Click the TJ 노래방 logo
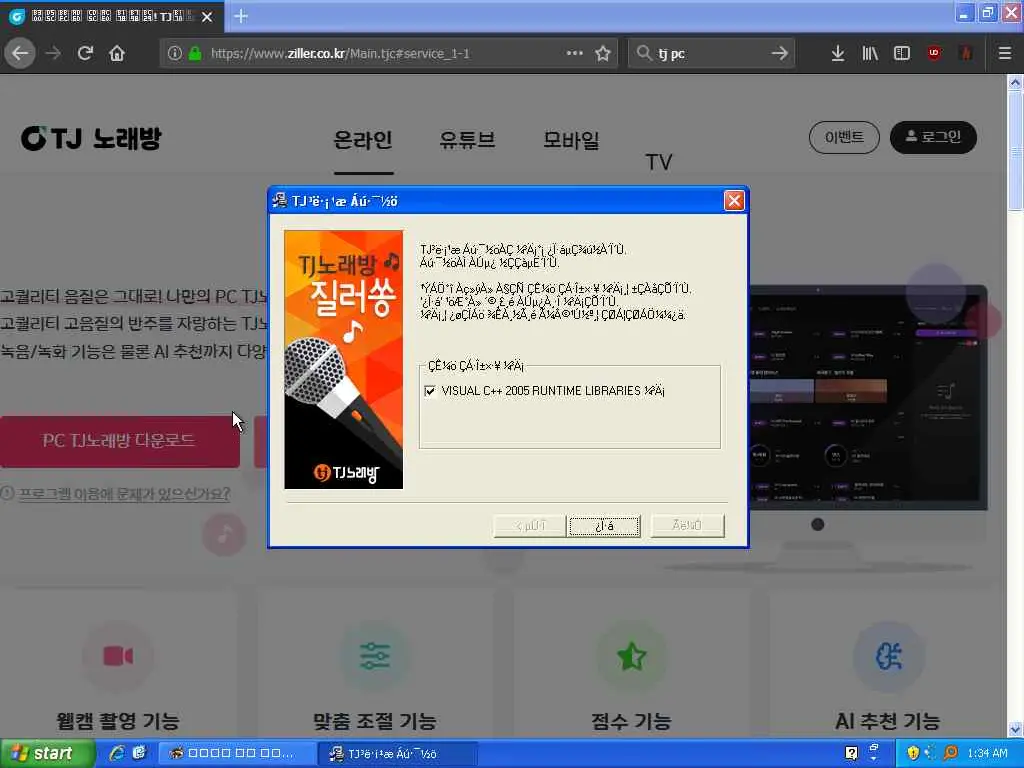The width and height of the screenshot is (1024, 768). coord(91,138)
